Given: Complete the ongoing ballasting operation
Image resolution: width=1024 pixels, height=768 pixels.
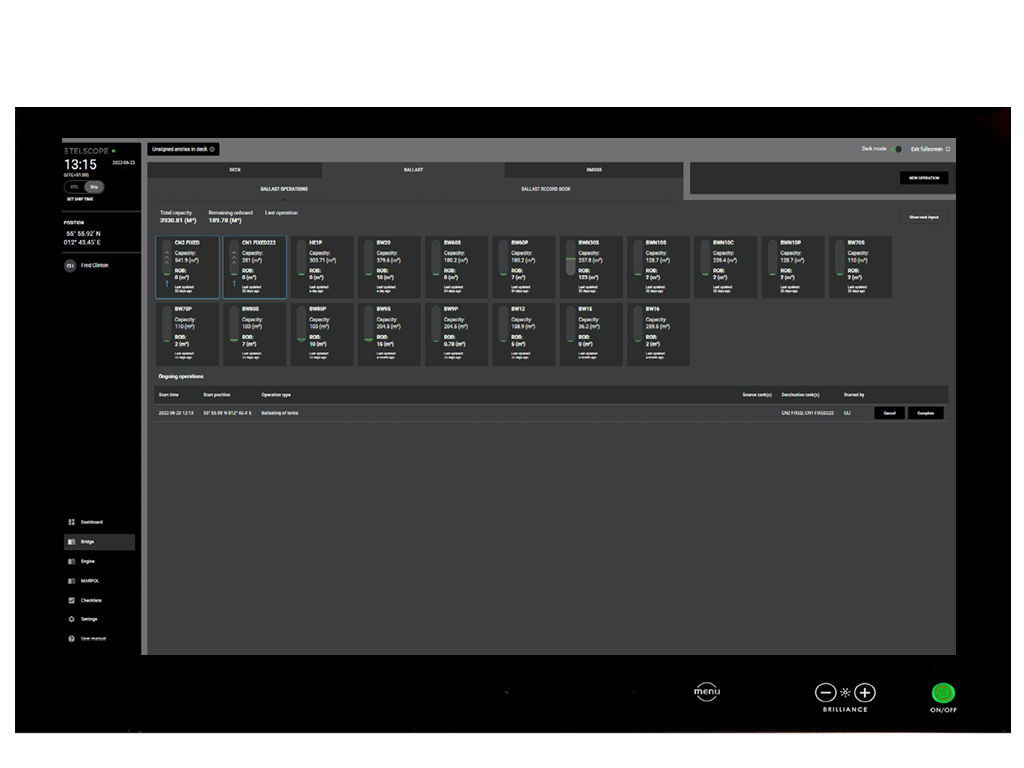Looking at the screenshot, I should click(925, 413).
